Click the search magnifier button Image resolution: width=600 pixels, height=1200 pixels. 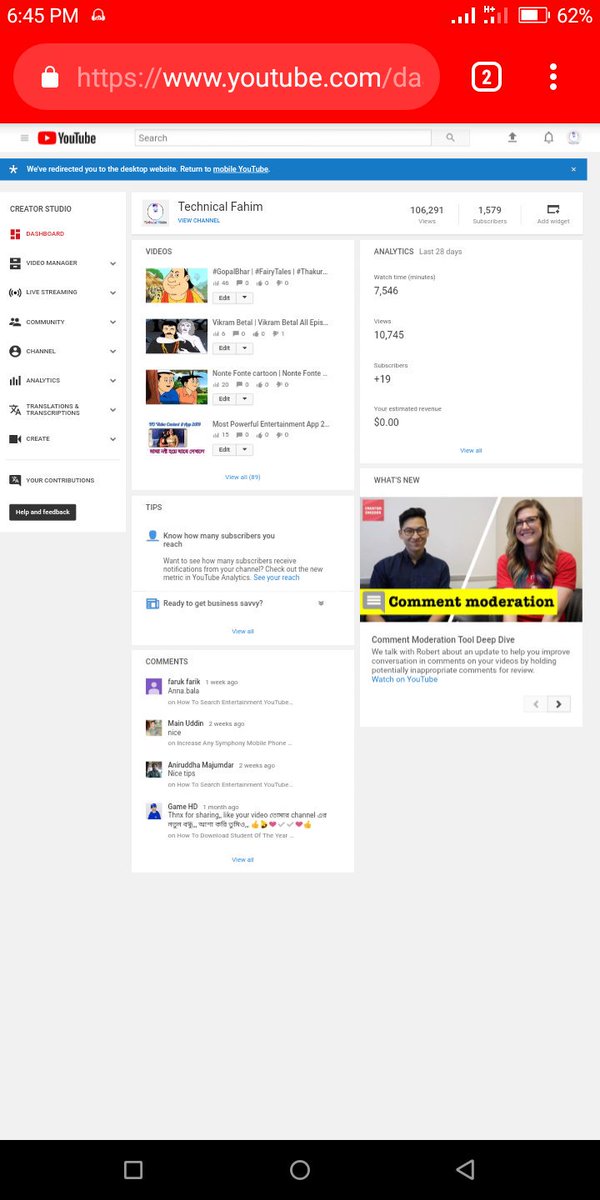coord(450,138)
